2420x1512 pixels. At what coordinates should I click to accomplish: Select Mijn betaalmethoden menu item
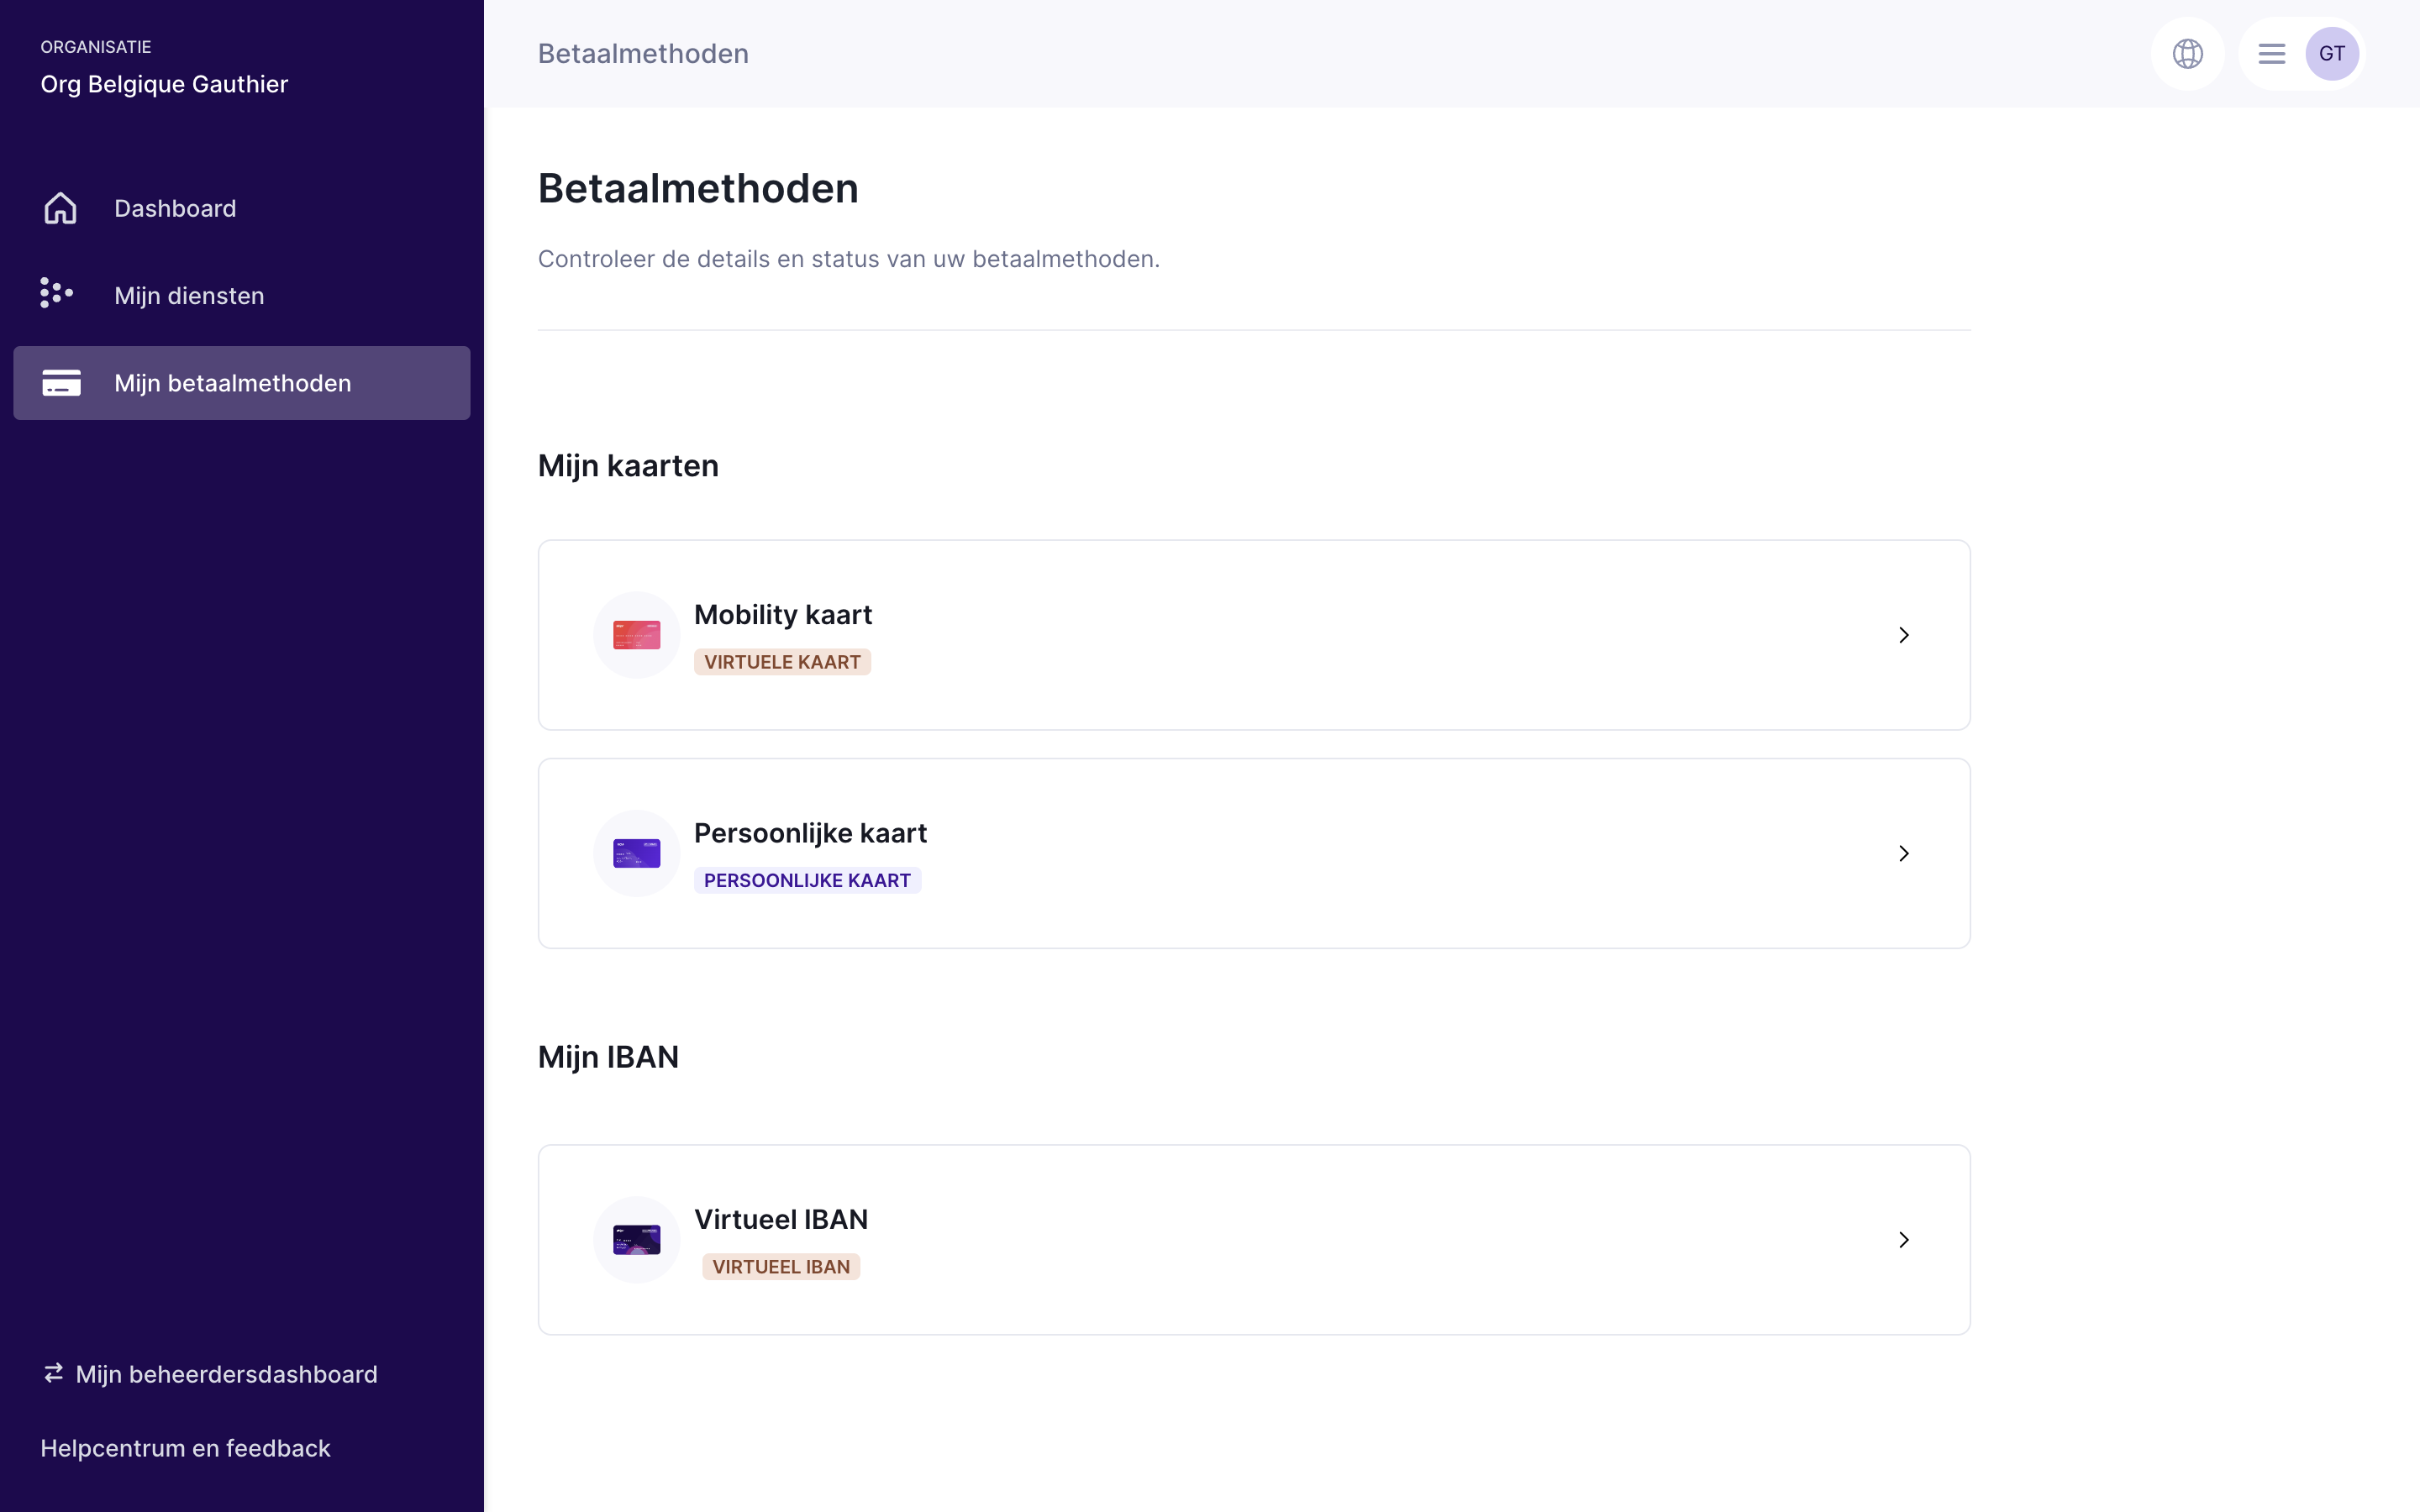point(232,383)
